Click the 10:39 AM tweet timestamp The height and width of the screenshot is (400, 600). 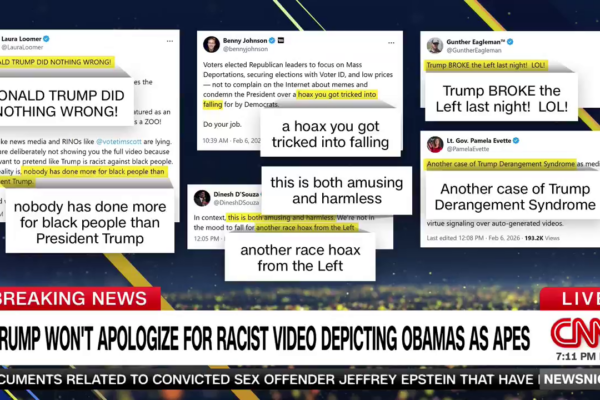click(x=216, y=141)
